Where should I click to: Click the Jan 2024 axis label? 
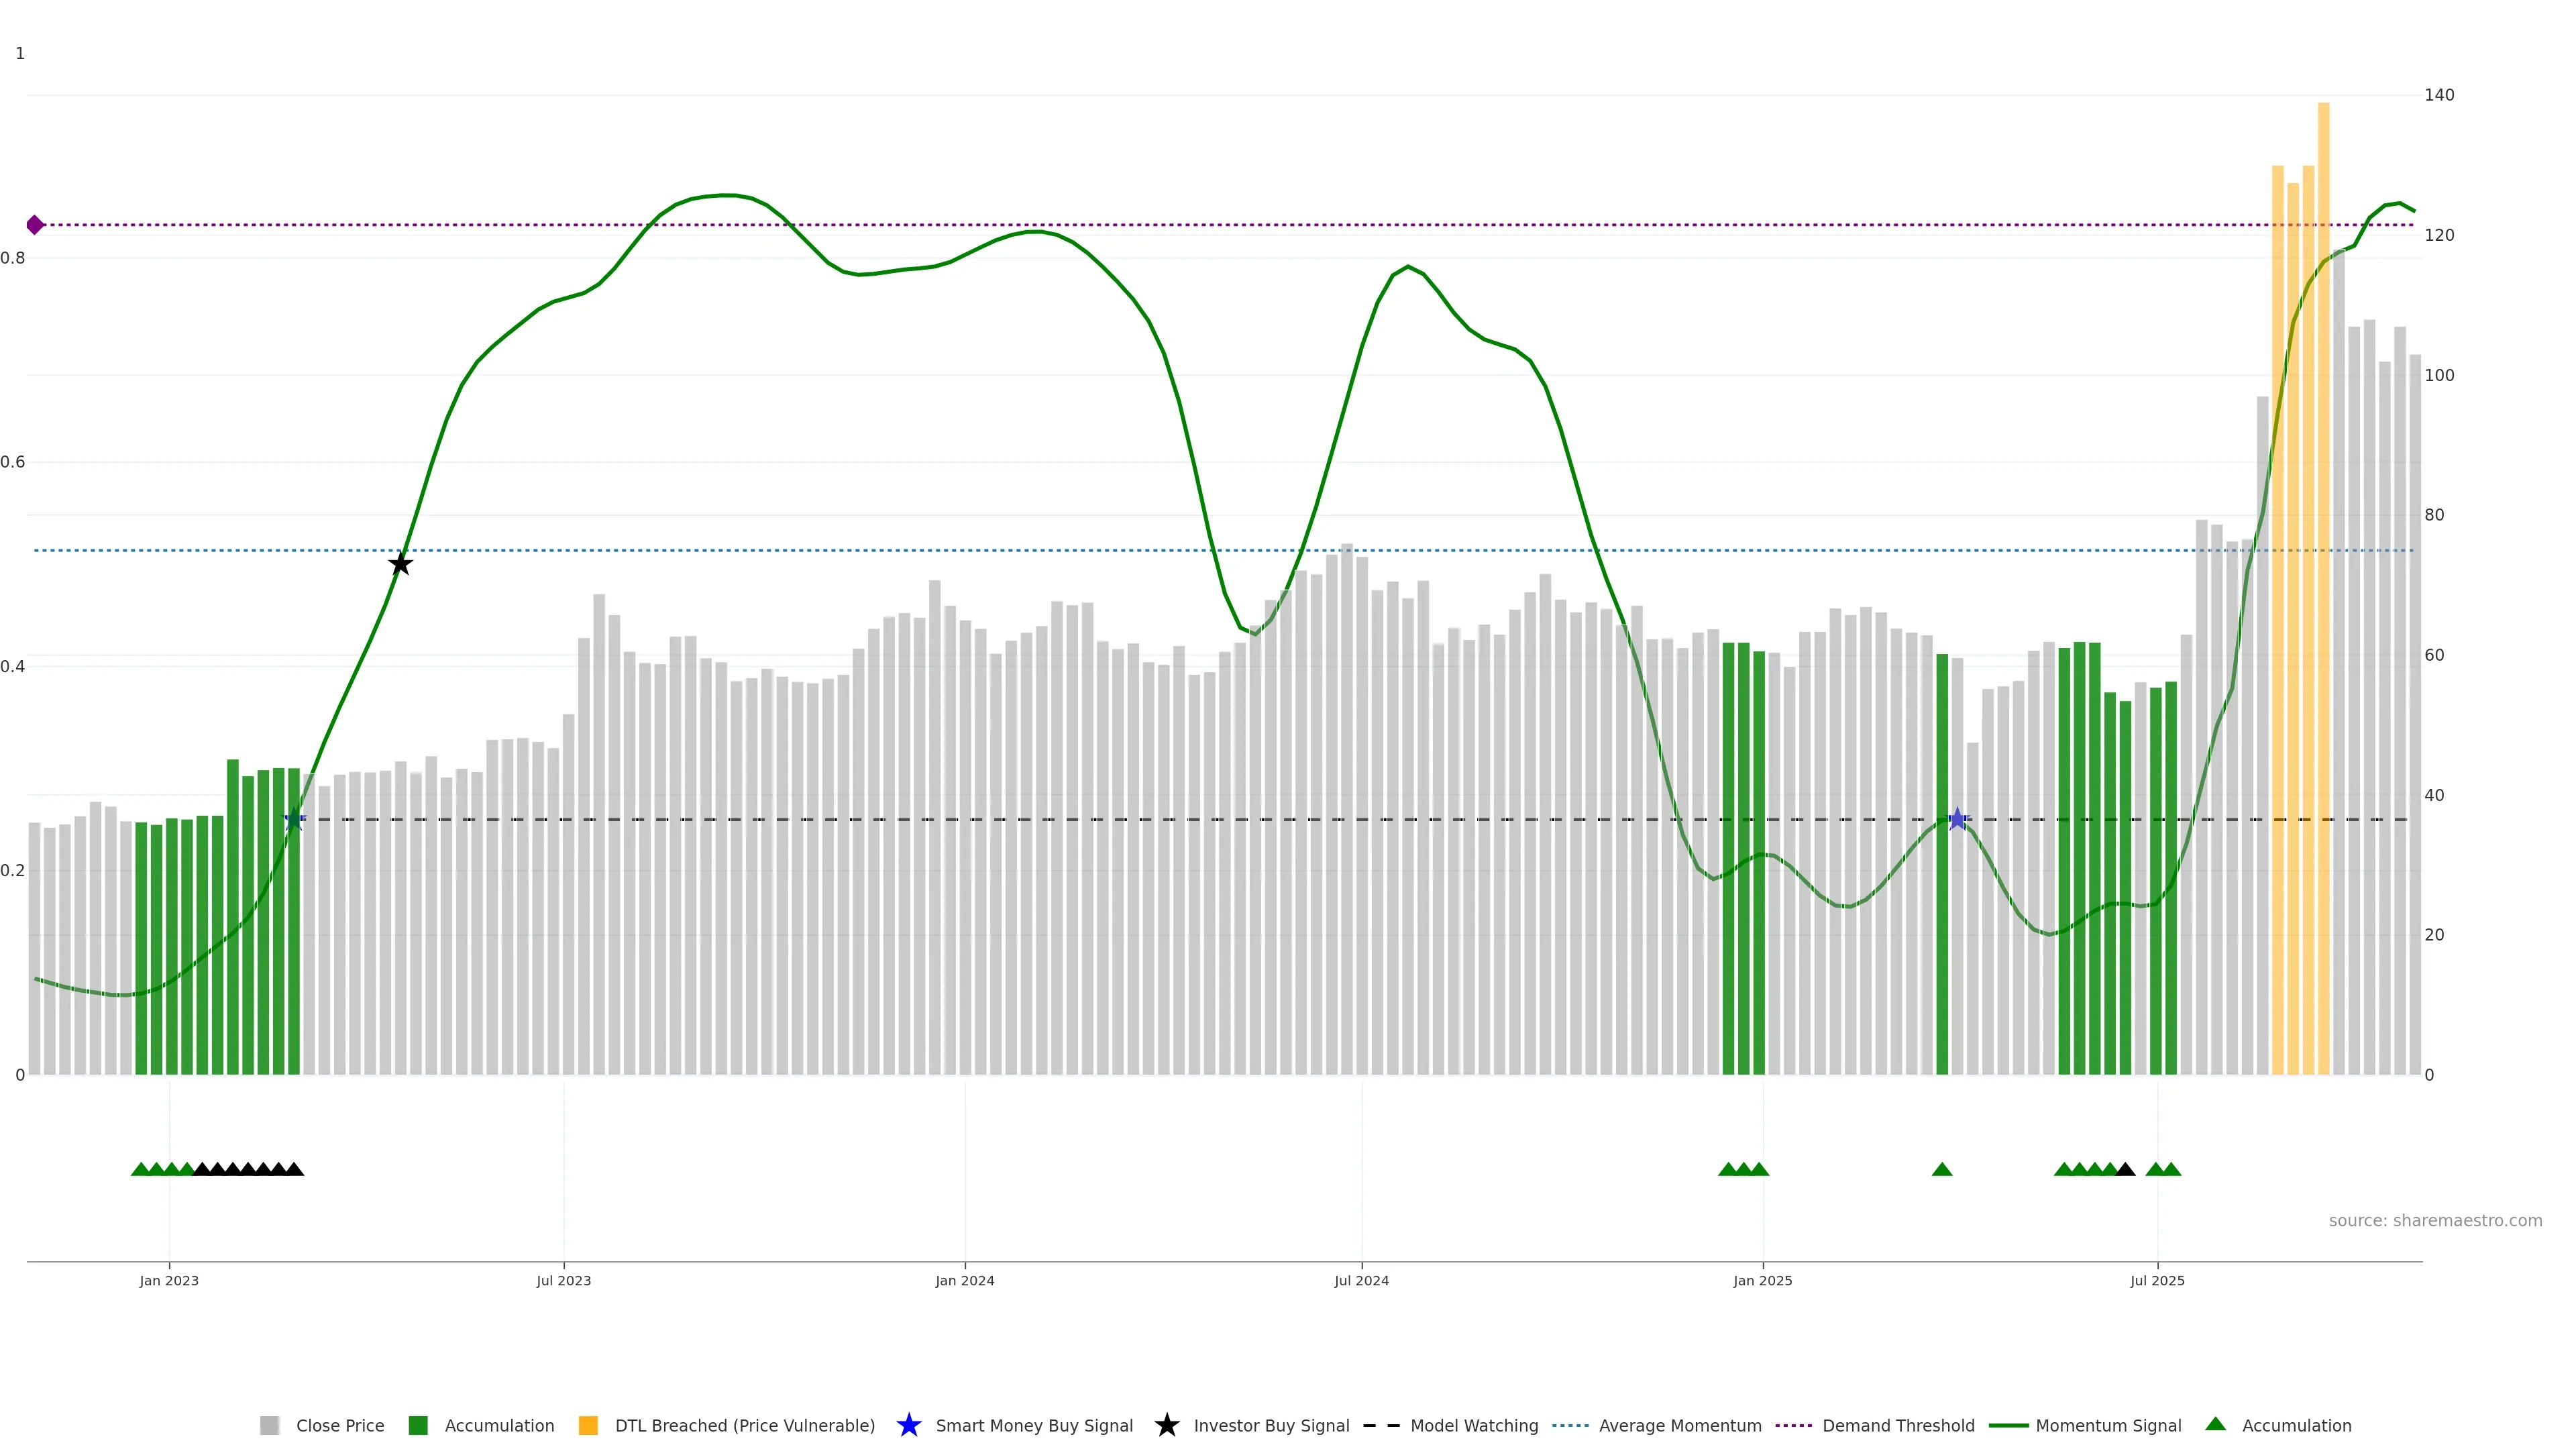(964, 1280)
